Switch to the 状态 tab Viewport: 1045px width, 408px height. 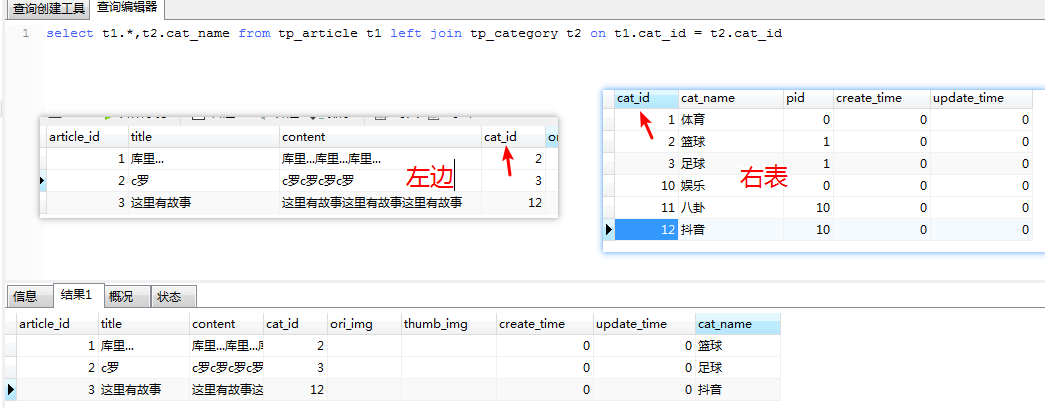coord(170,296)
